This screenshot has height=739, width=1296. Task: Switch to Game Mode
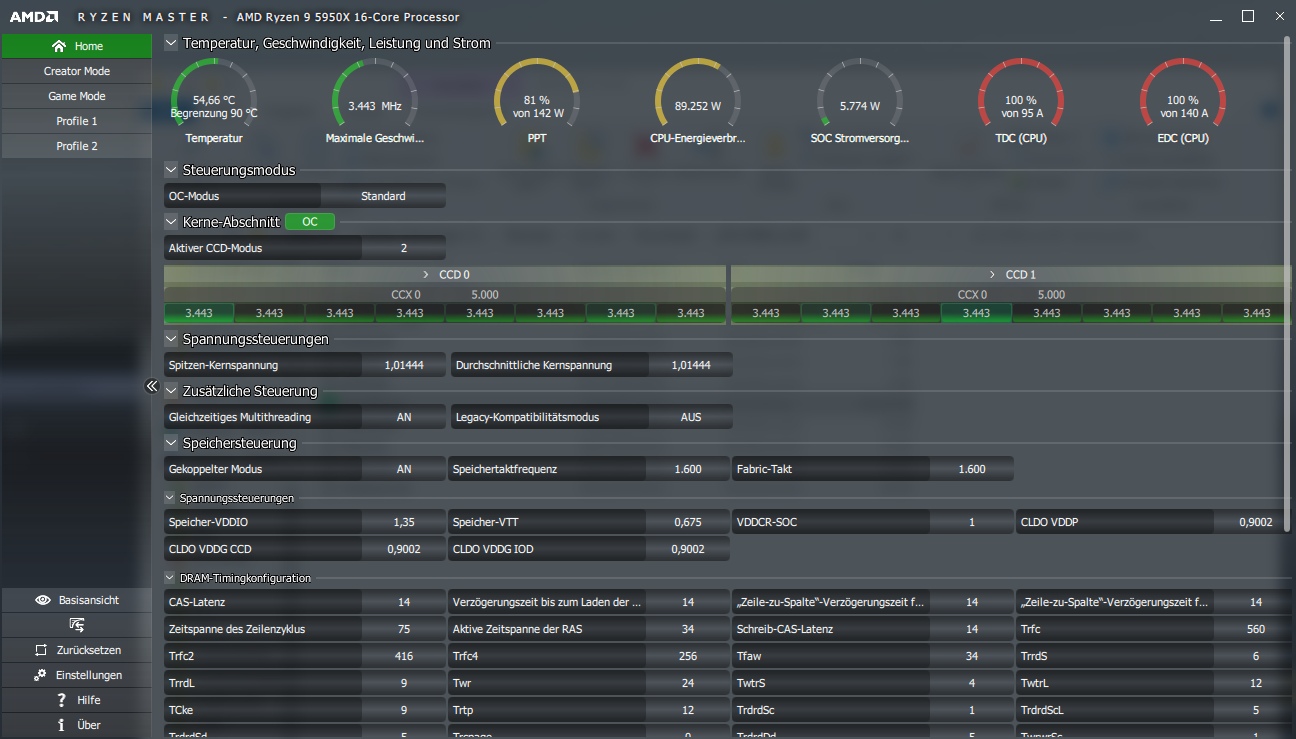click(x=76, y=96)
